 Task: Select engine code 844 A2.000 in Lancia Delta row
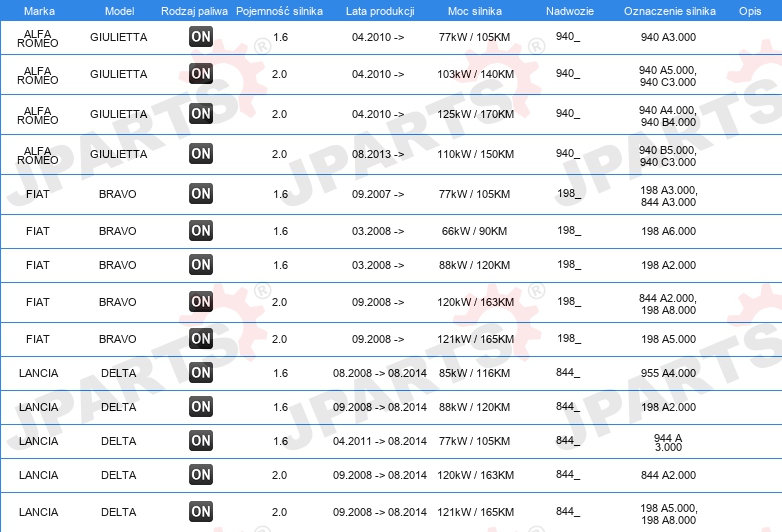tap(668, 475)
